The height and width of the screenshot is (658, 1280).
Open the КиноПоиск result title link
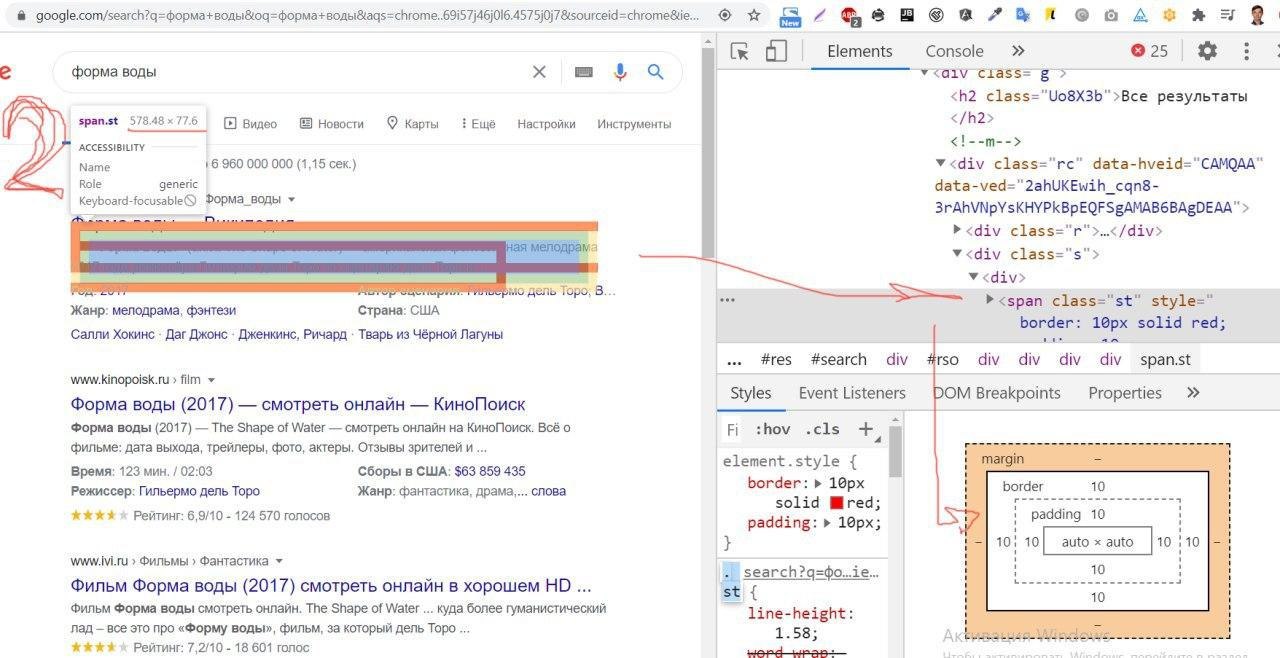[x=298, y=404]
